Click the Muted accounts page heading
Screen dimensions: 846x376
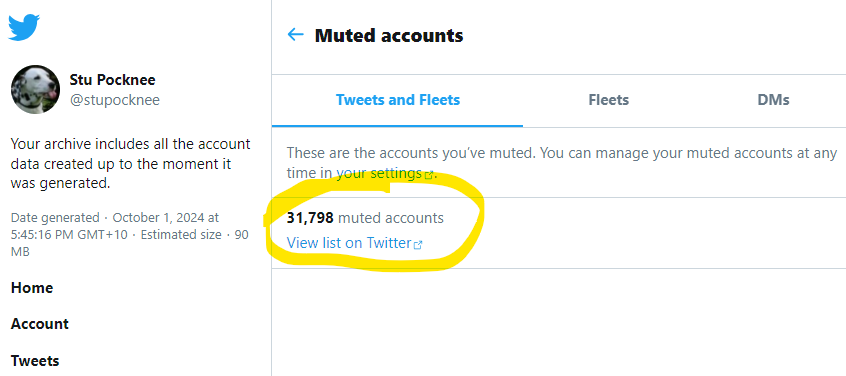pos(389,36)
